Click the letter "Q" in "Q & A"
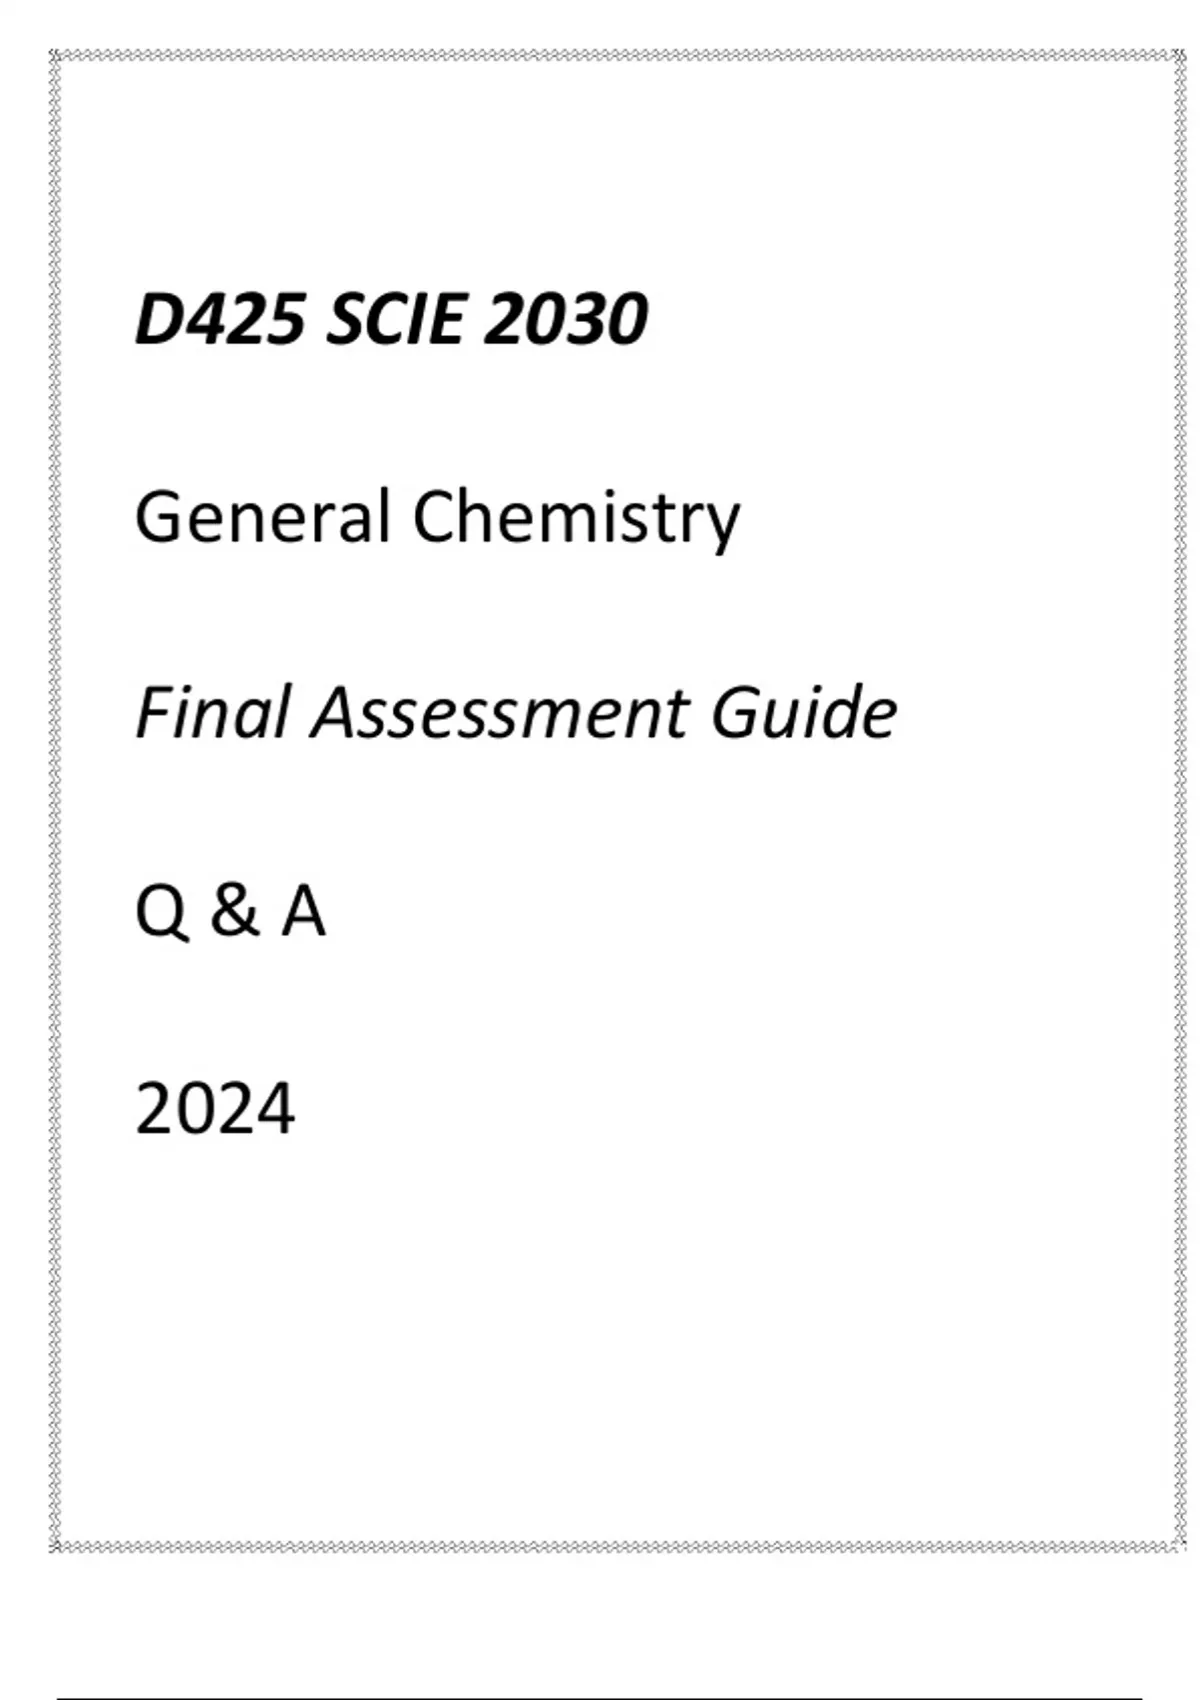1200x1700 pixels. (161, 912)
